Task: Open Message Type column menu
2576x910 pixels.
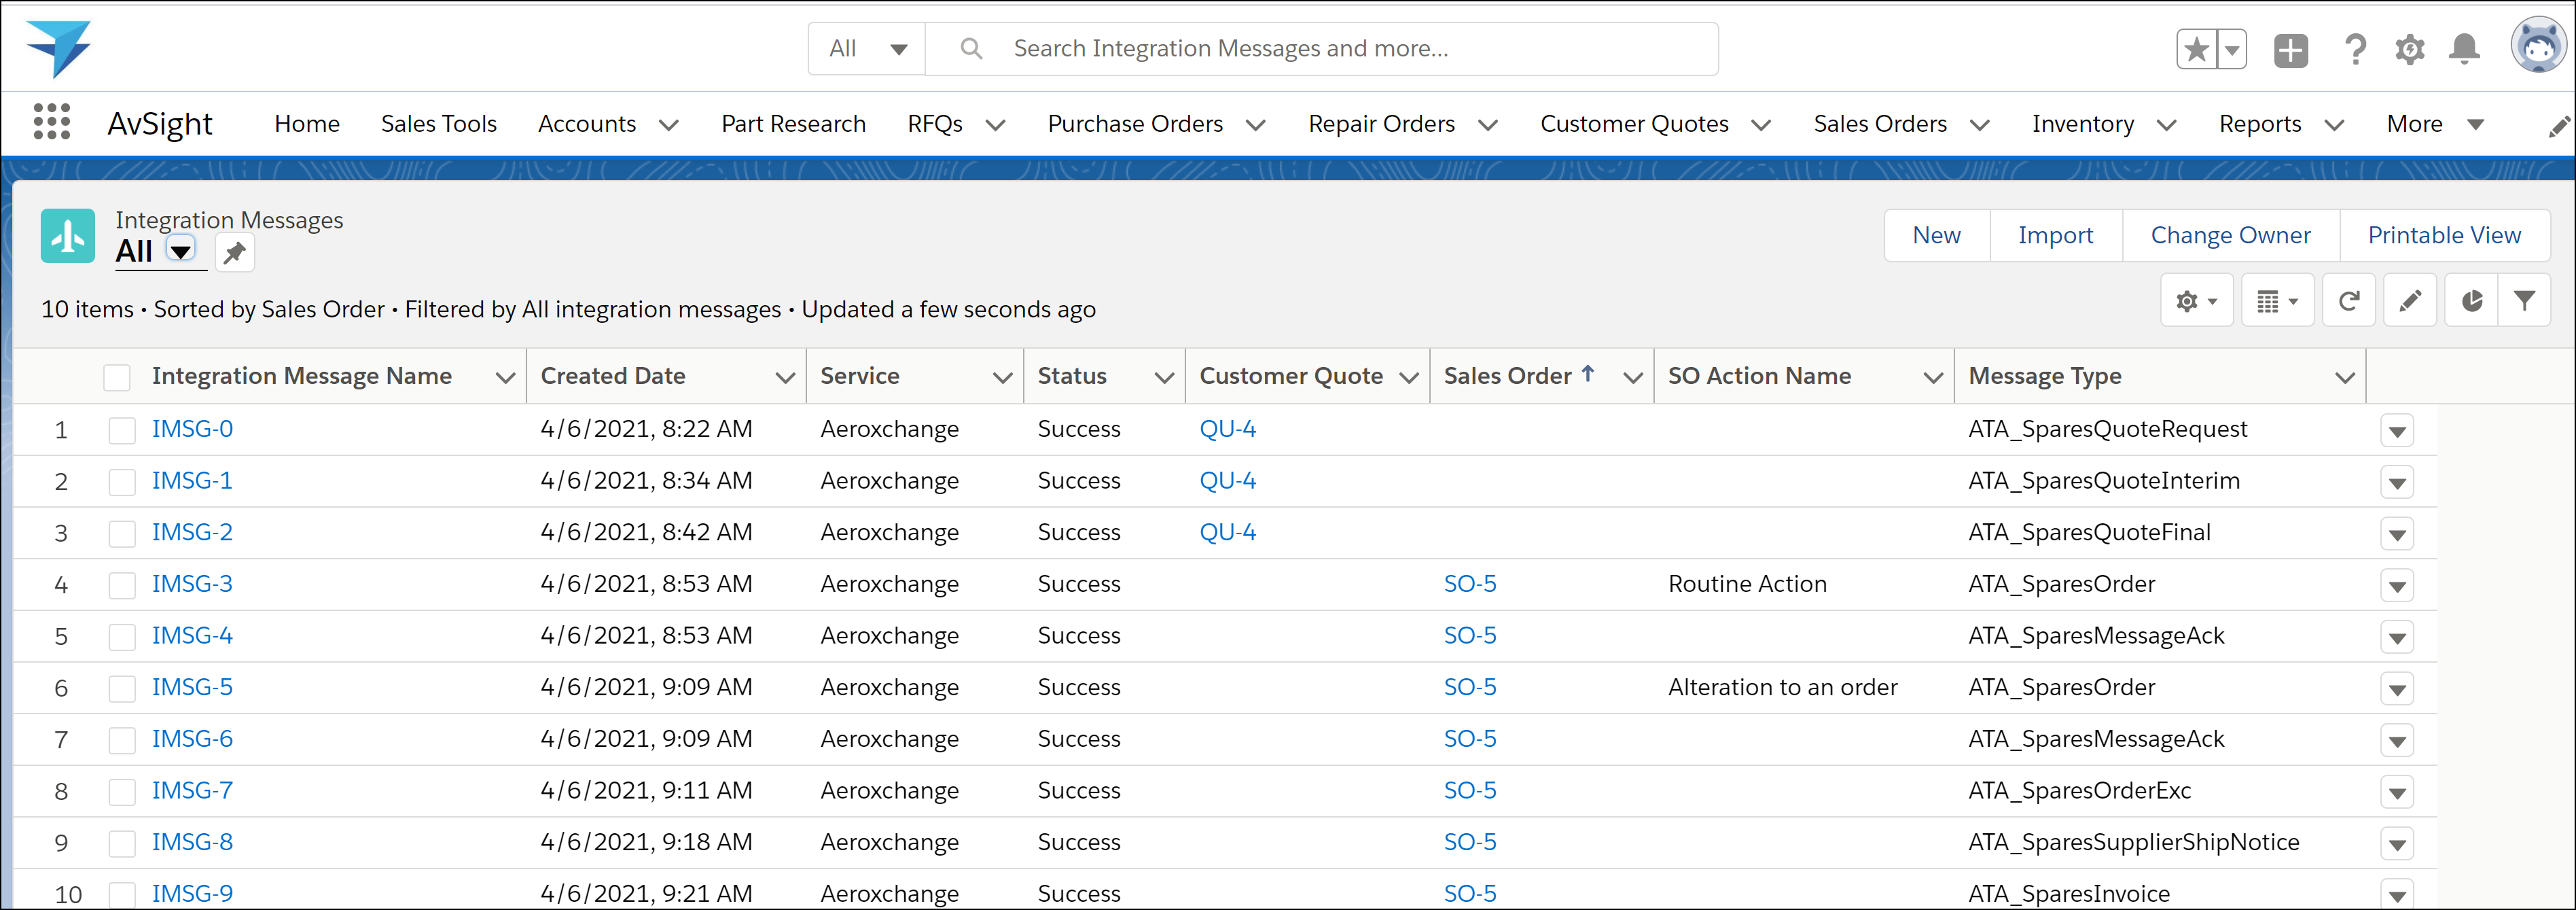Action: pyautogui.click(x=2344, y=377)
